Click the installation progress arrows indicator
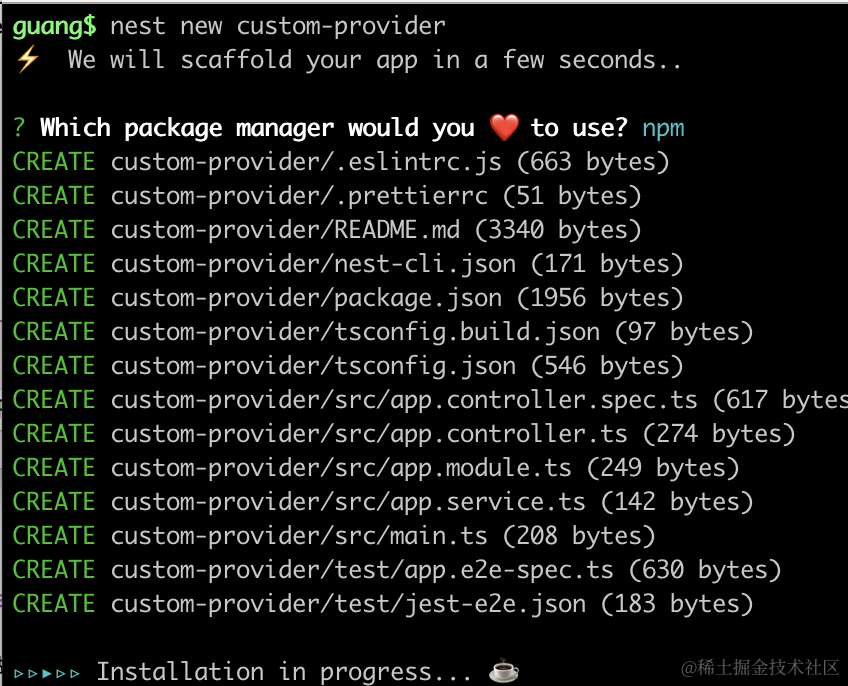The width and height of the screenshot is (848, 686). tap(47, 672)
